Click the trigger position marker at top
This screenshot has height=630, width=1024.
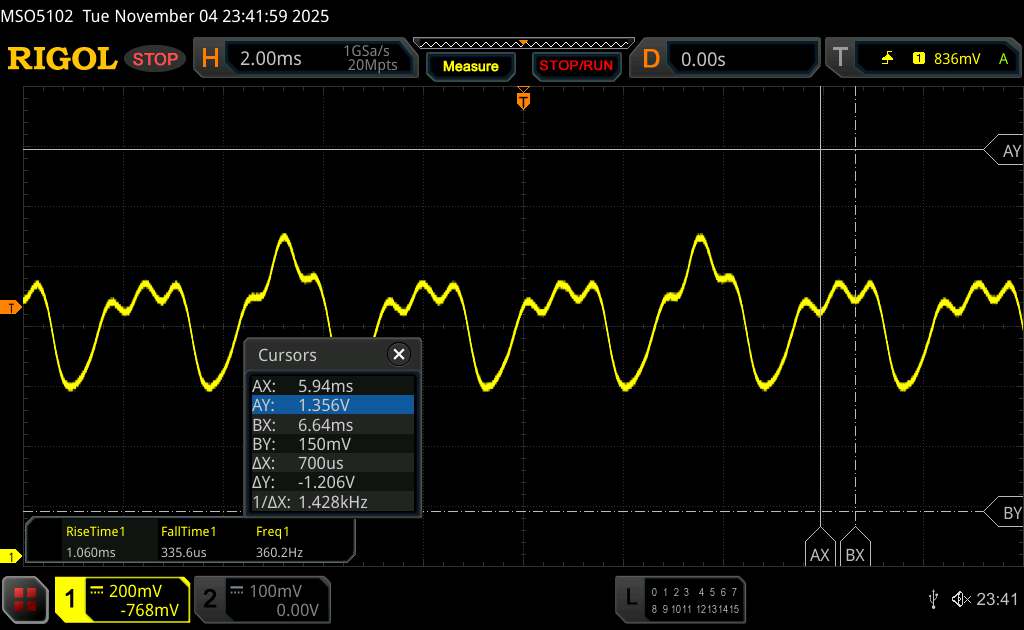pos(523,99)
